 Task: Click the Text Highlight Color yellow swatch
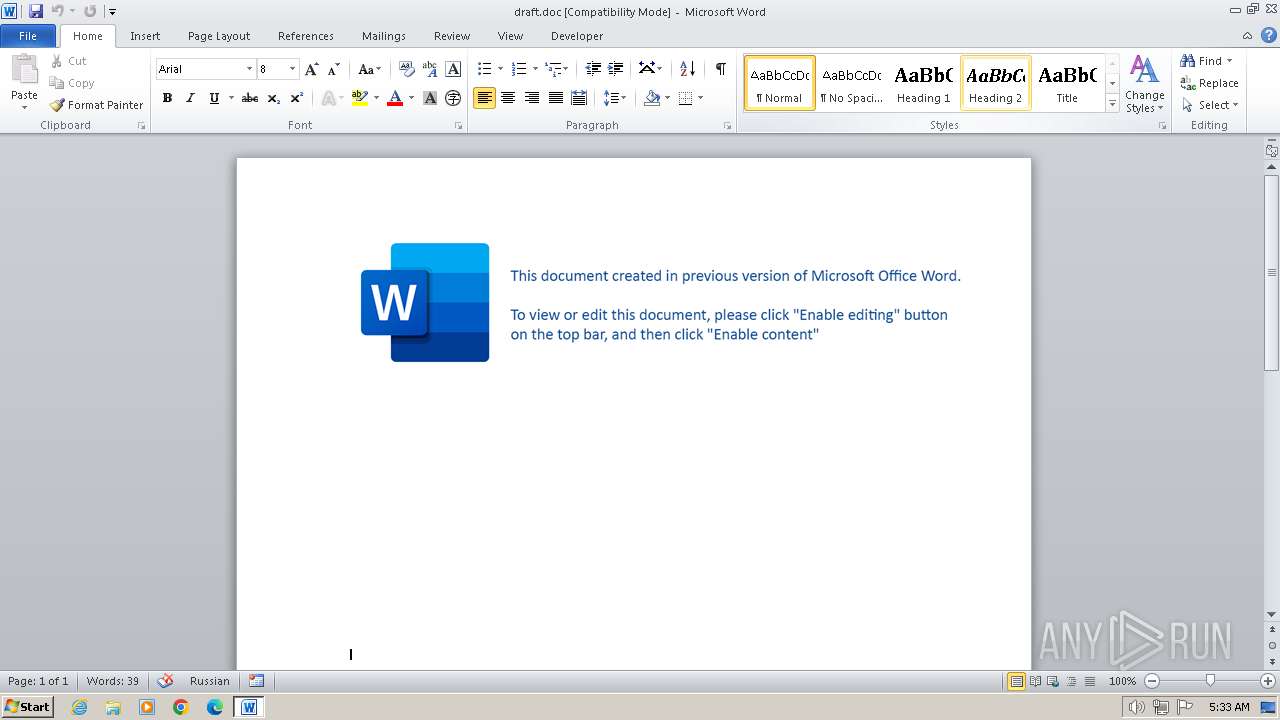click(x=360, y=98)
